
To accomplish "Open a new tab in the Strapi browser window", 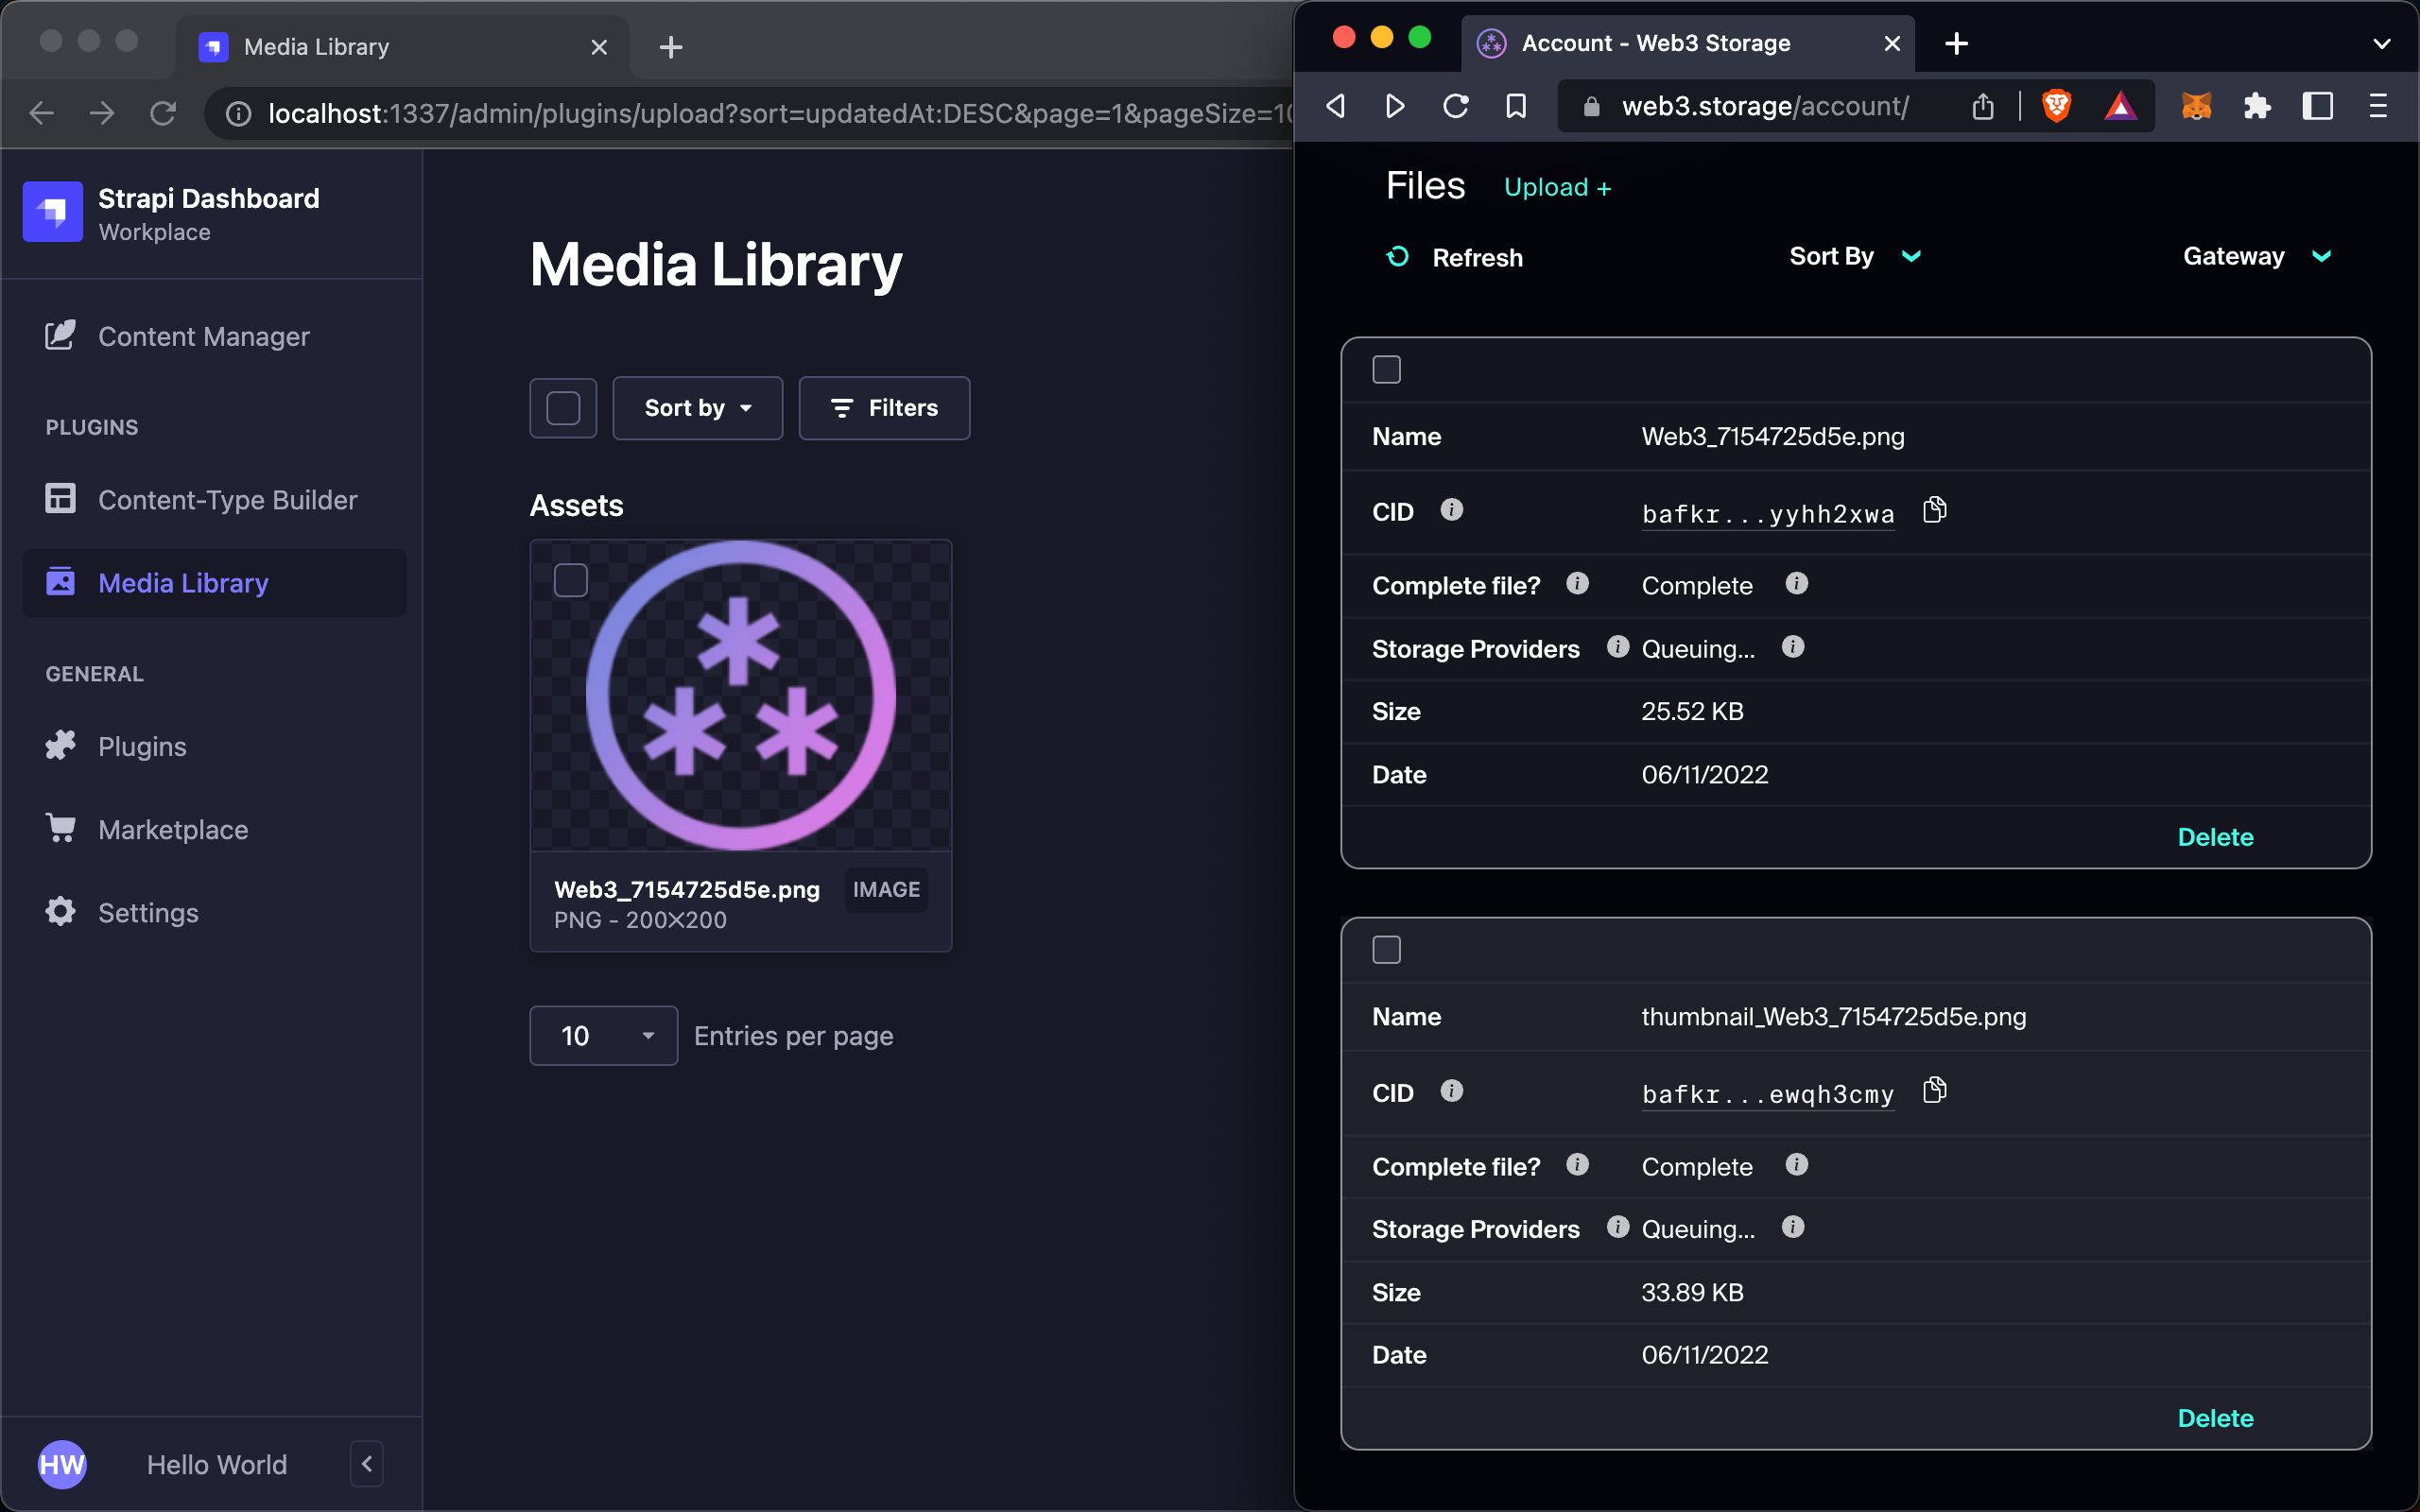I will coord(671,47).
